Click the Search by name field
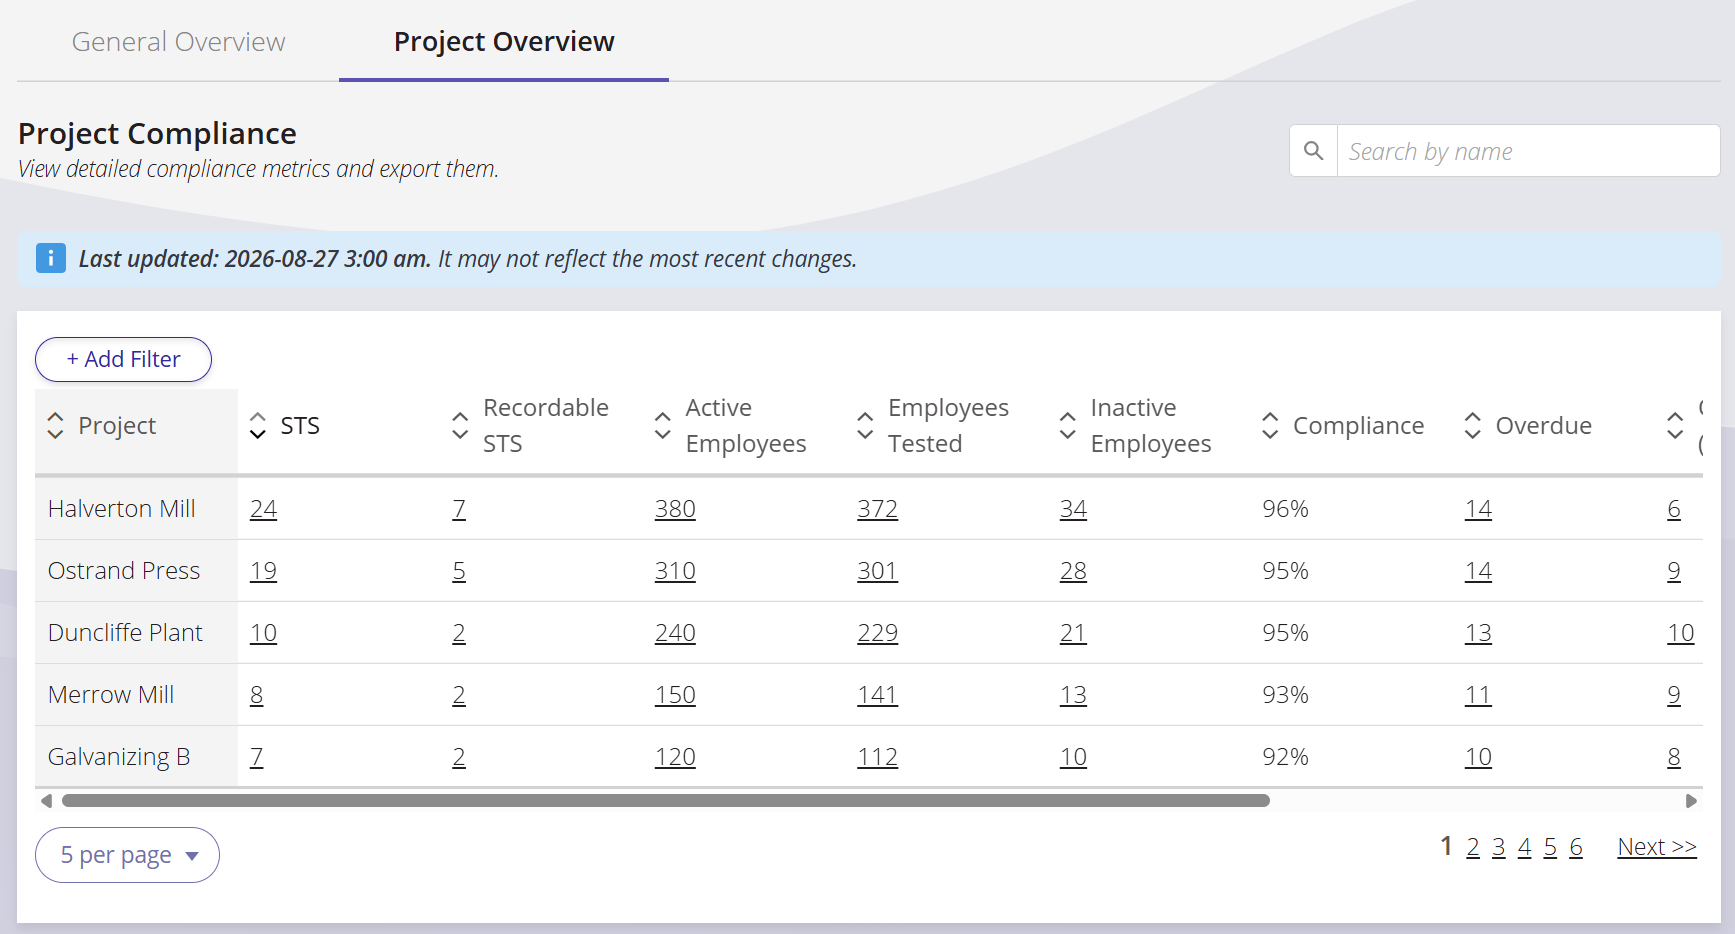Image resolution: width=1735 pixels, height=934 pixels. point(1528,151)
